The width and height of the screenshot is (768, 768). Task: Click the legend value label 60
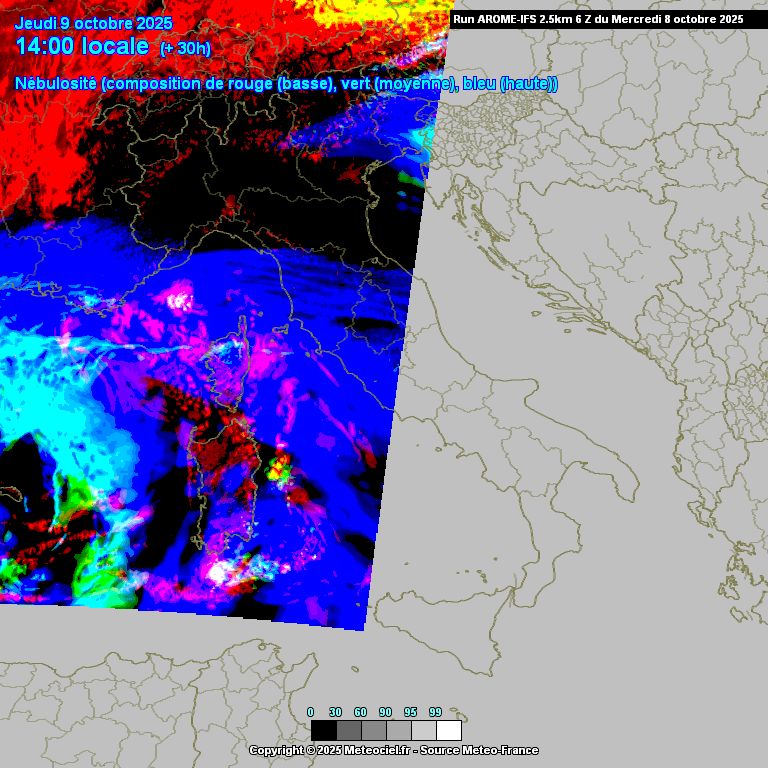pos(360,712)
